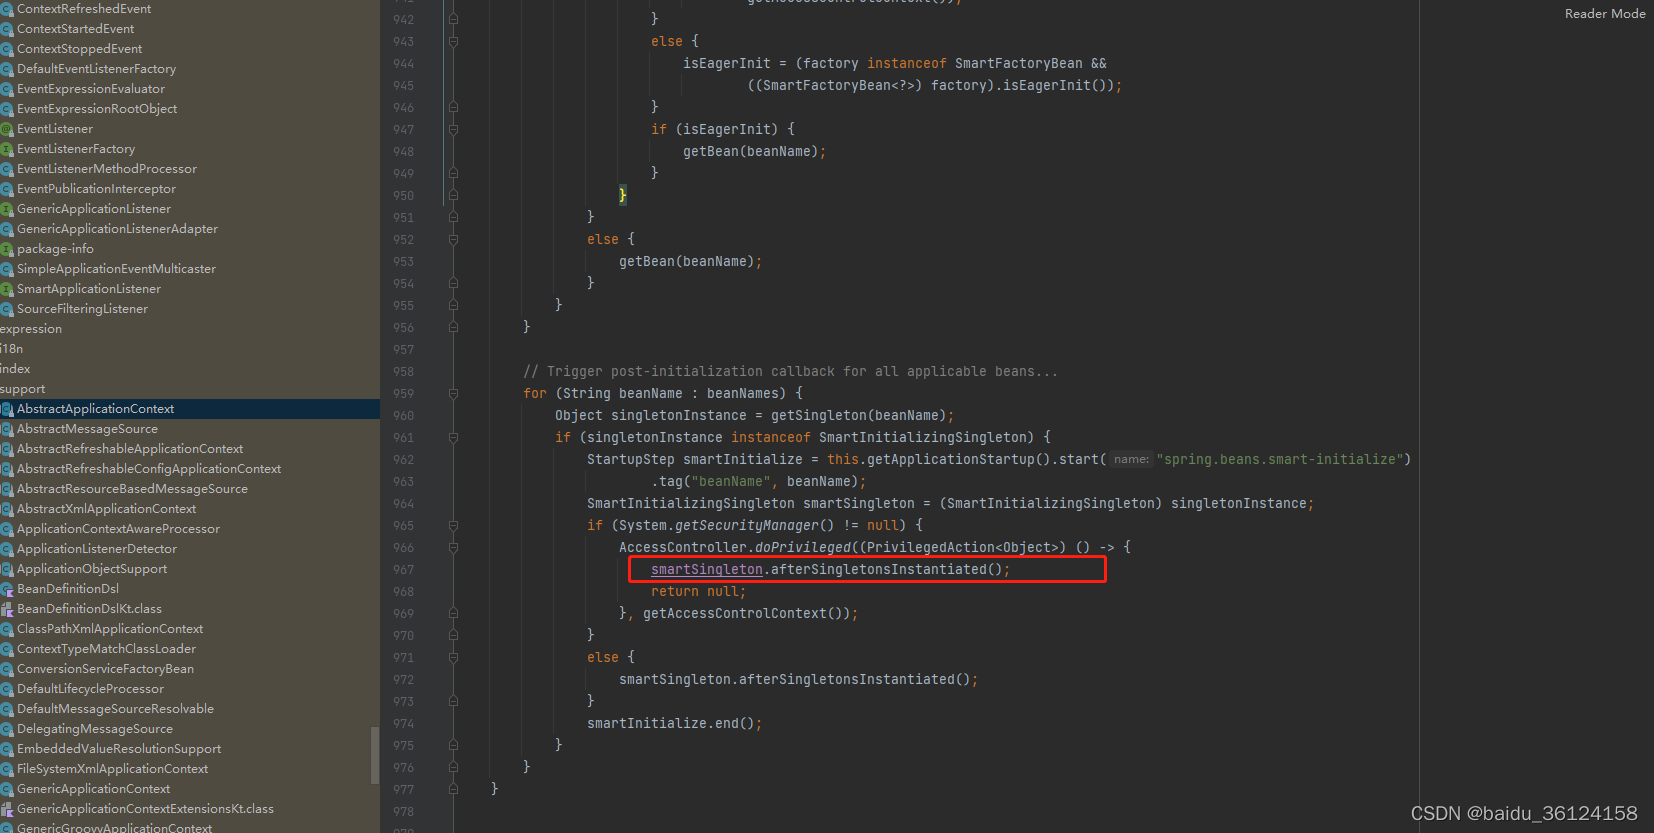Select ApplicationListenerDetector in the tree
1654x833 pixels.
click(x=97, y=549)
